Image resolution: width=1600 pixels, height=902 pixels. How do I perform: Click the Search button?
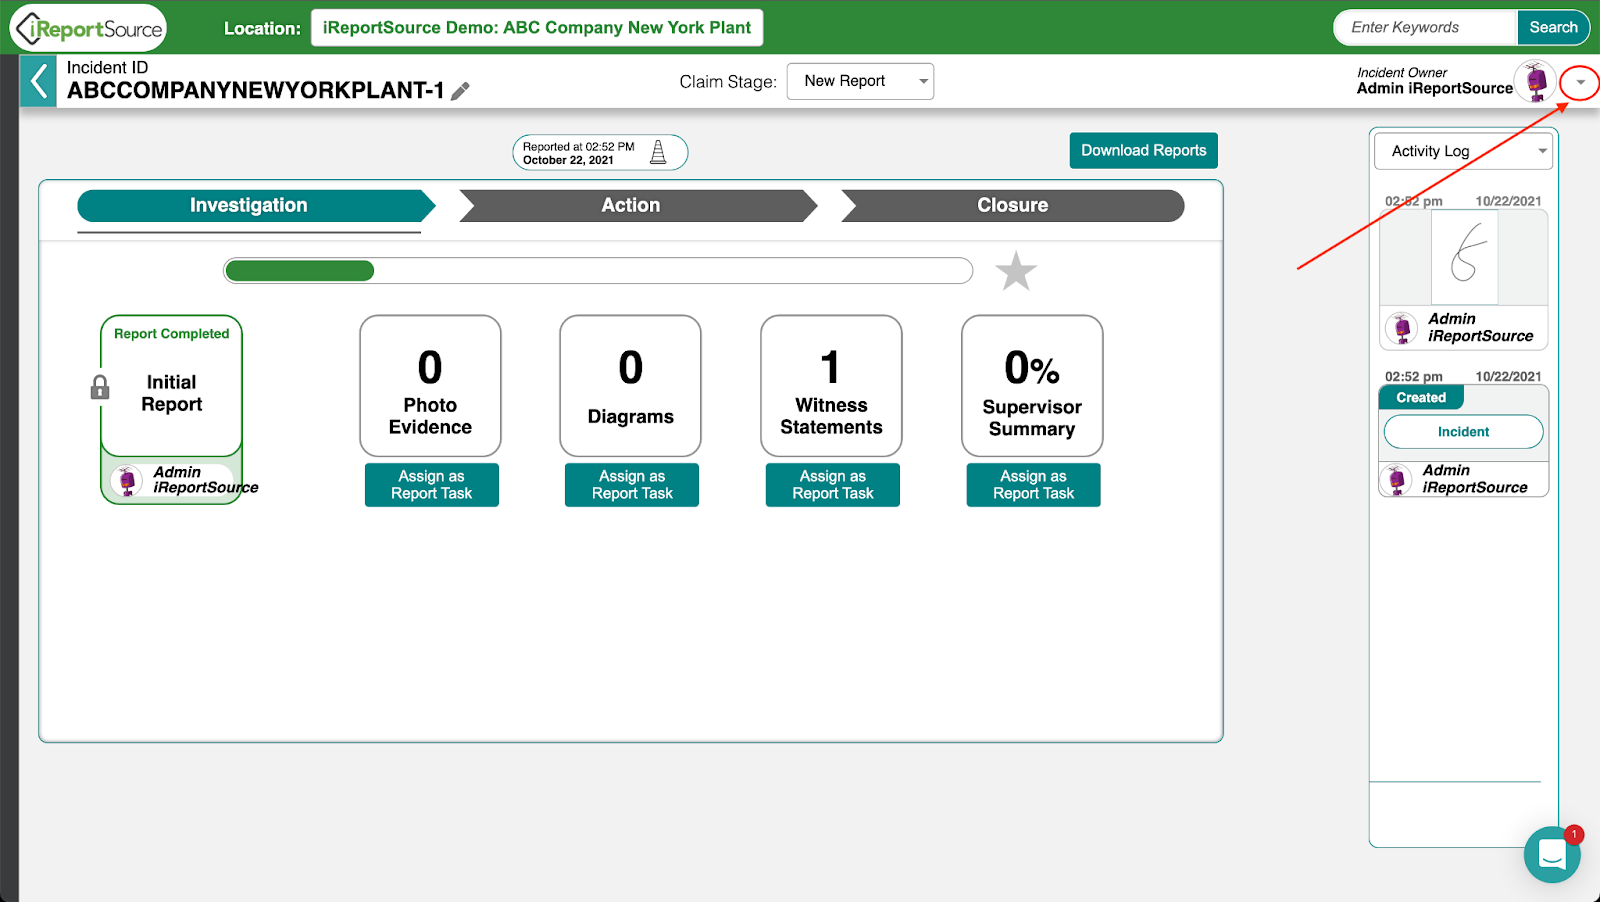1553,28
